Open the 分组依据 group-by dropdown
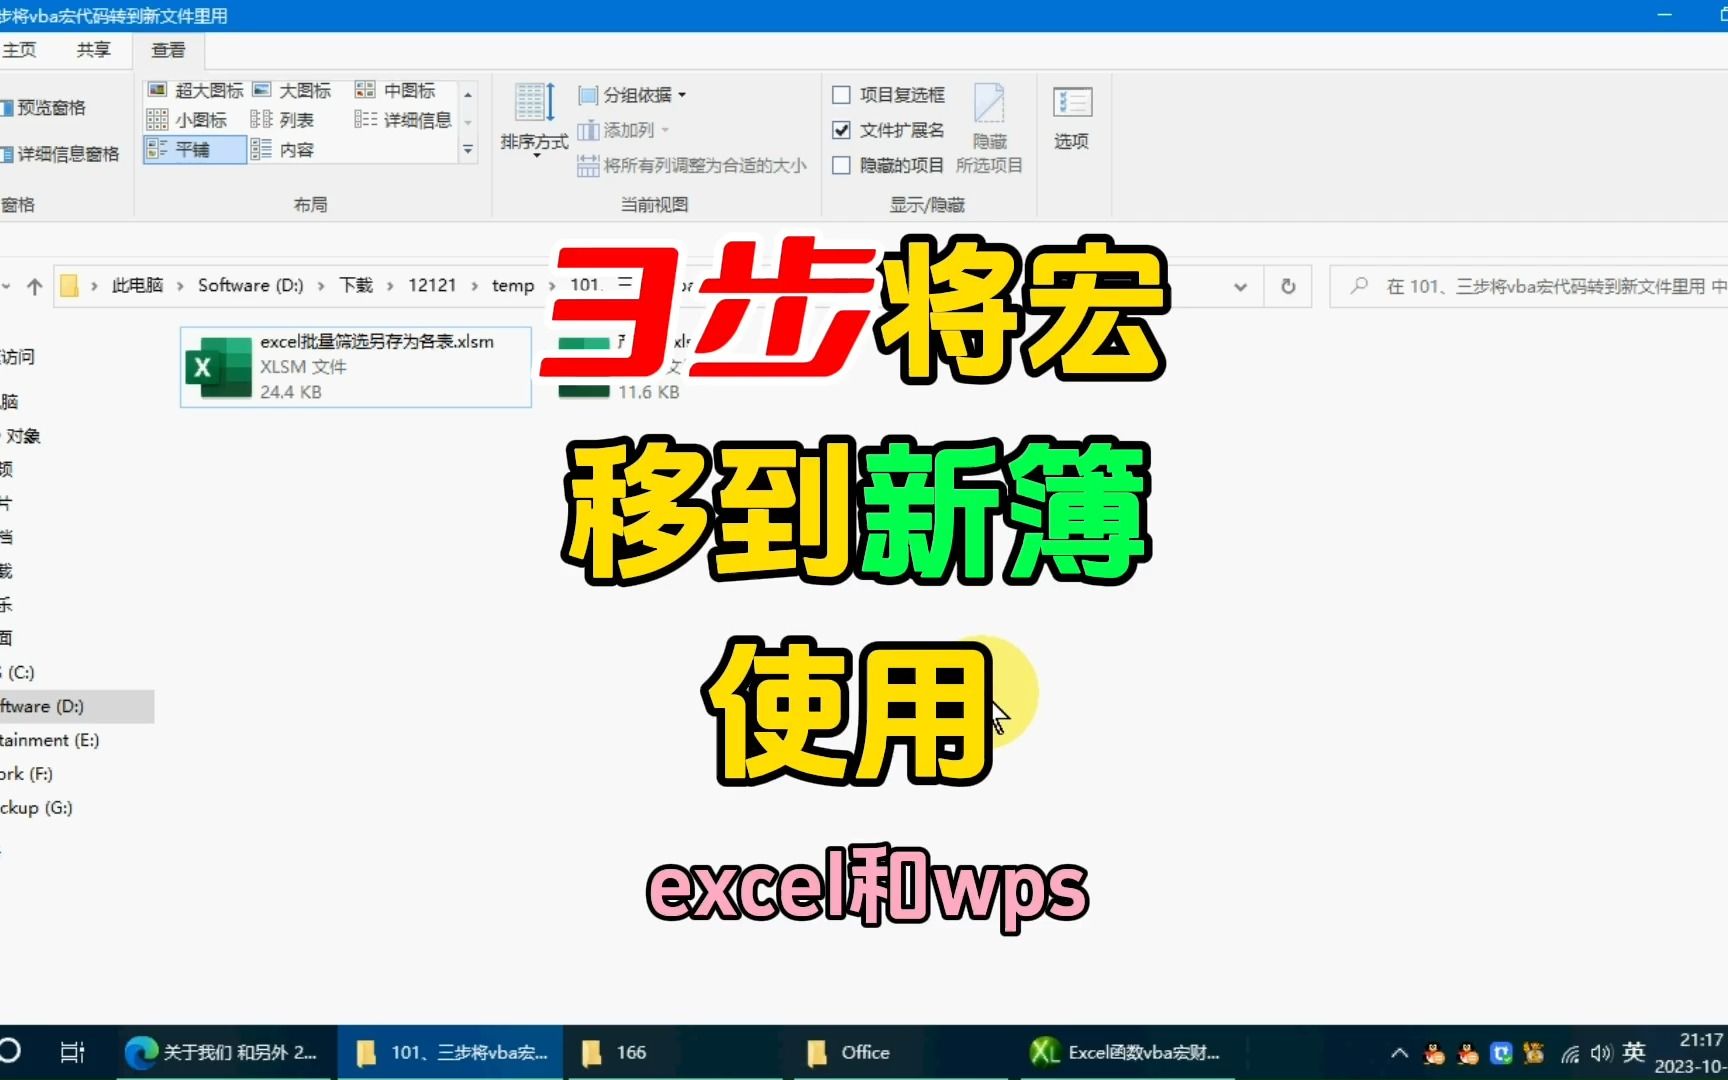Screen dimensions: 1728x1080 (630, 94)
